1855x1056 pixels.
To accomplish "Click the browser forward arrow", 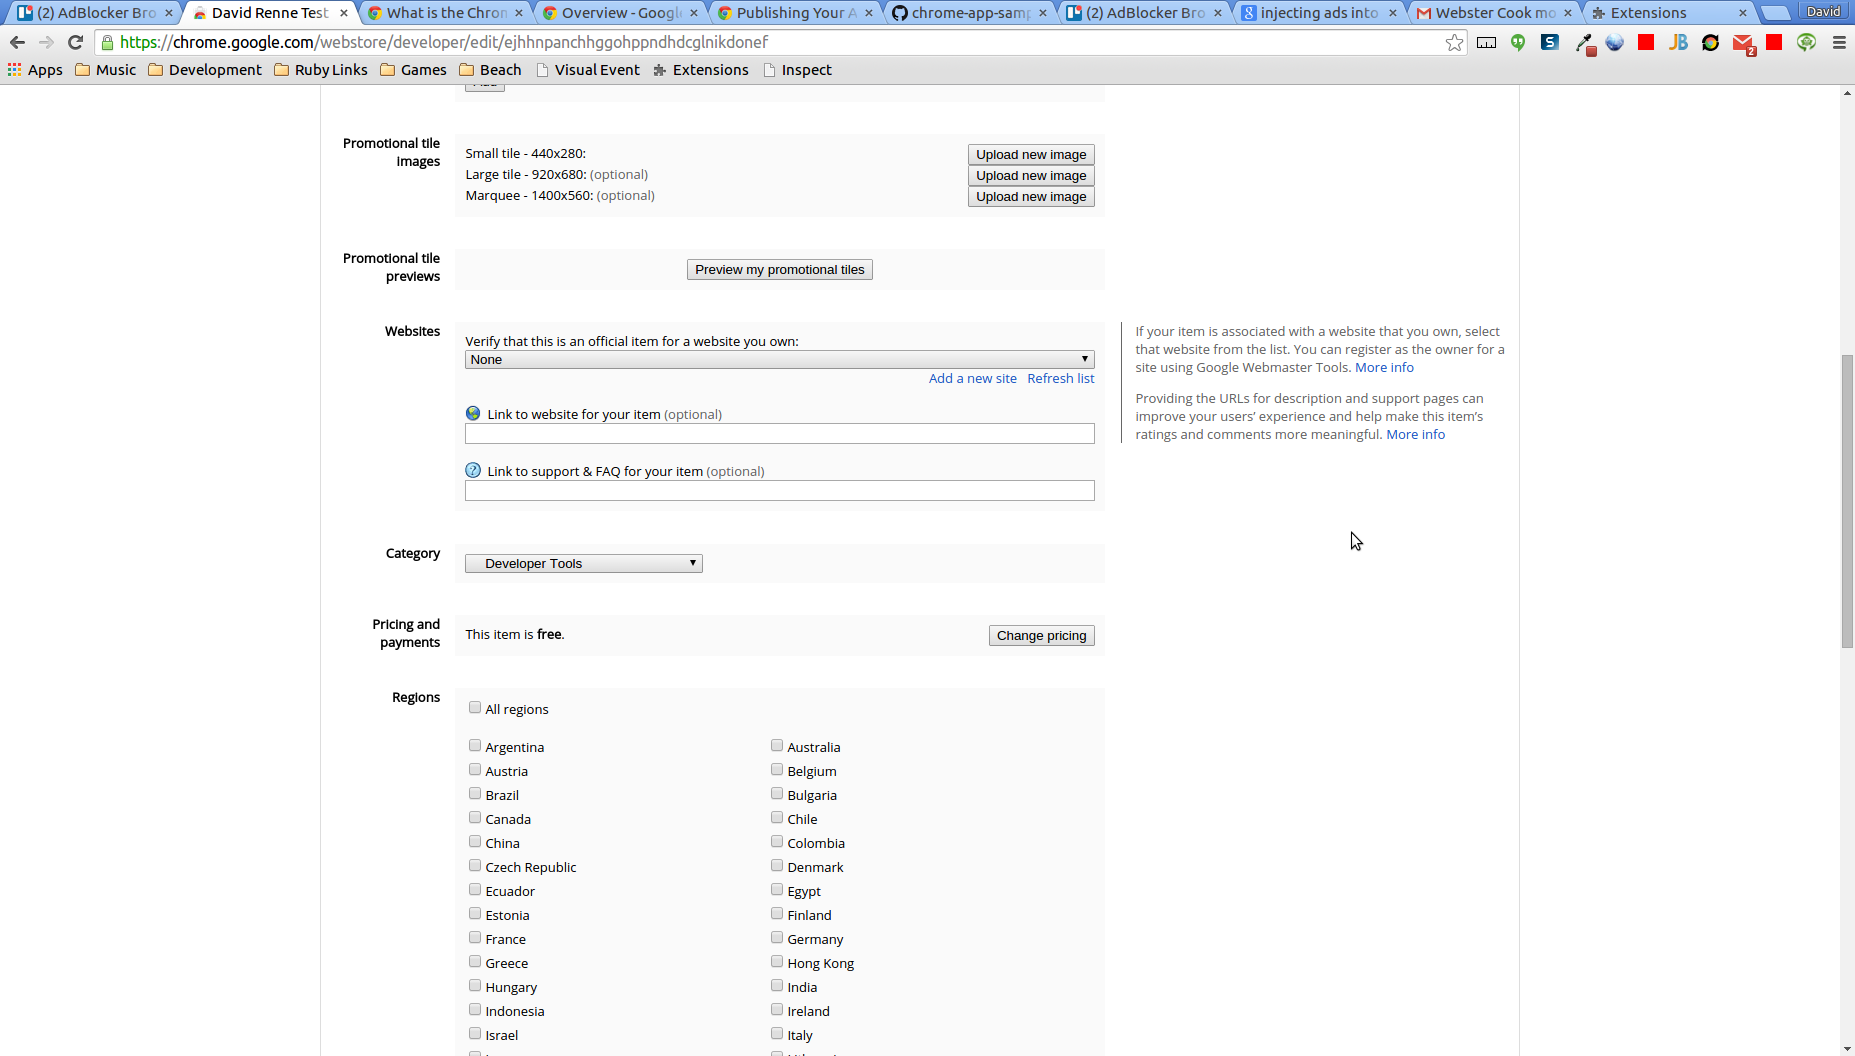I will coord(46,42).
